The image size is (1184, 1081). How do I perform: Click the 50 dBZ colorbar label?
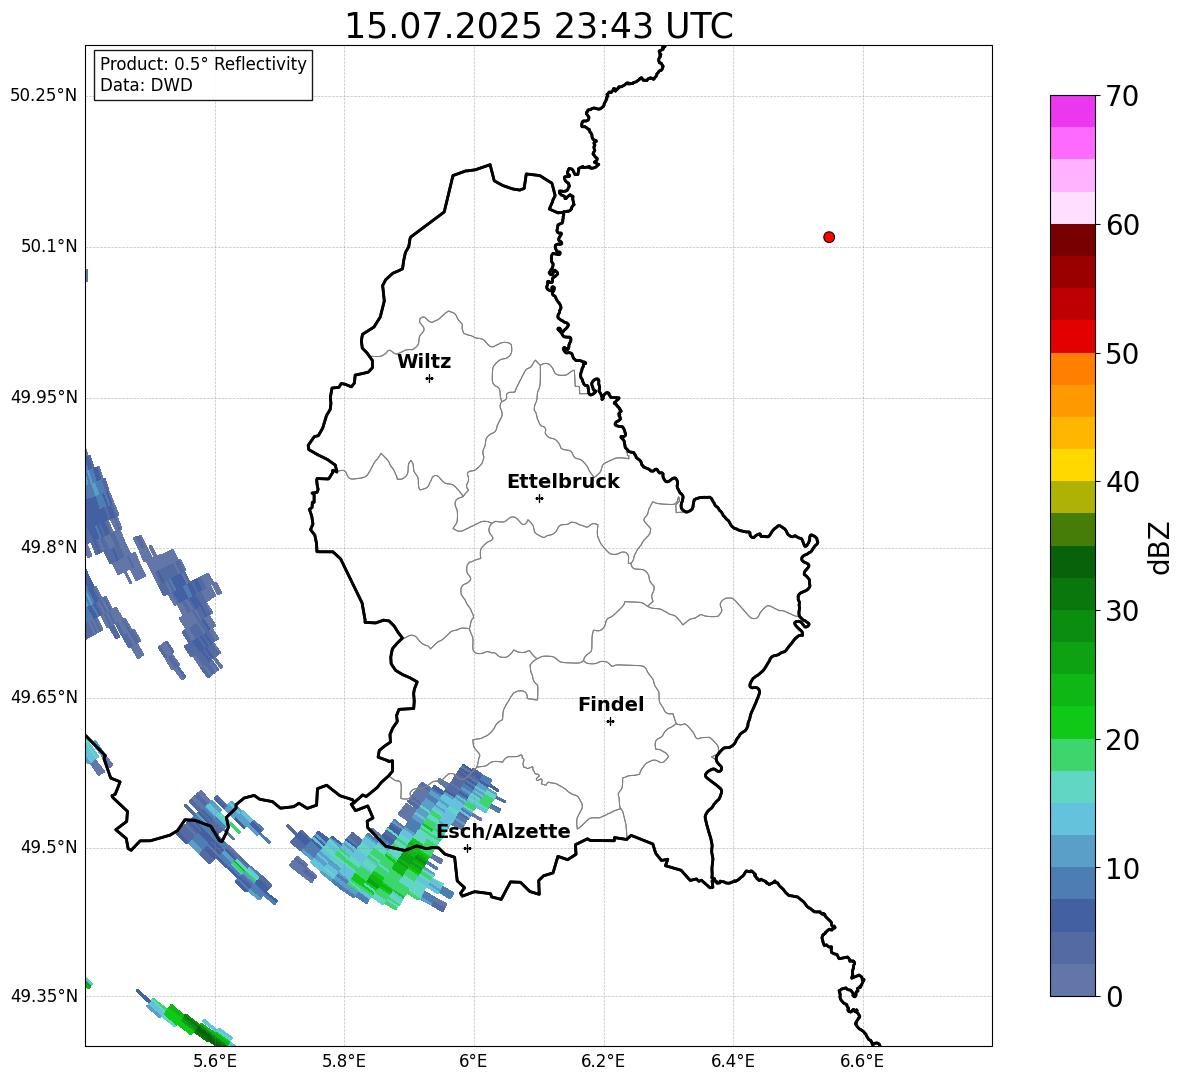[1122, 354]
